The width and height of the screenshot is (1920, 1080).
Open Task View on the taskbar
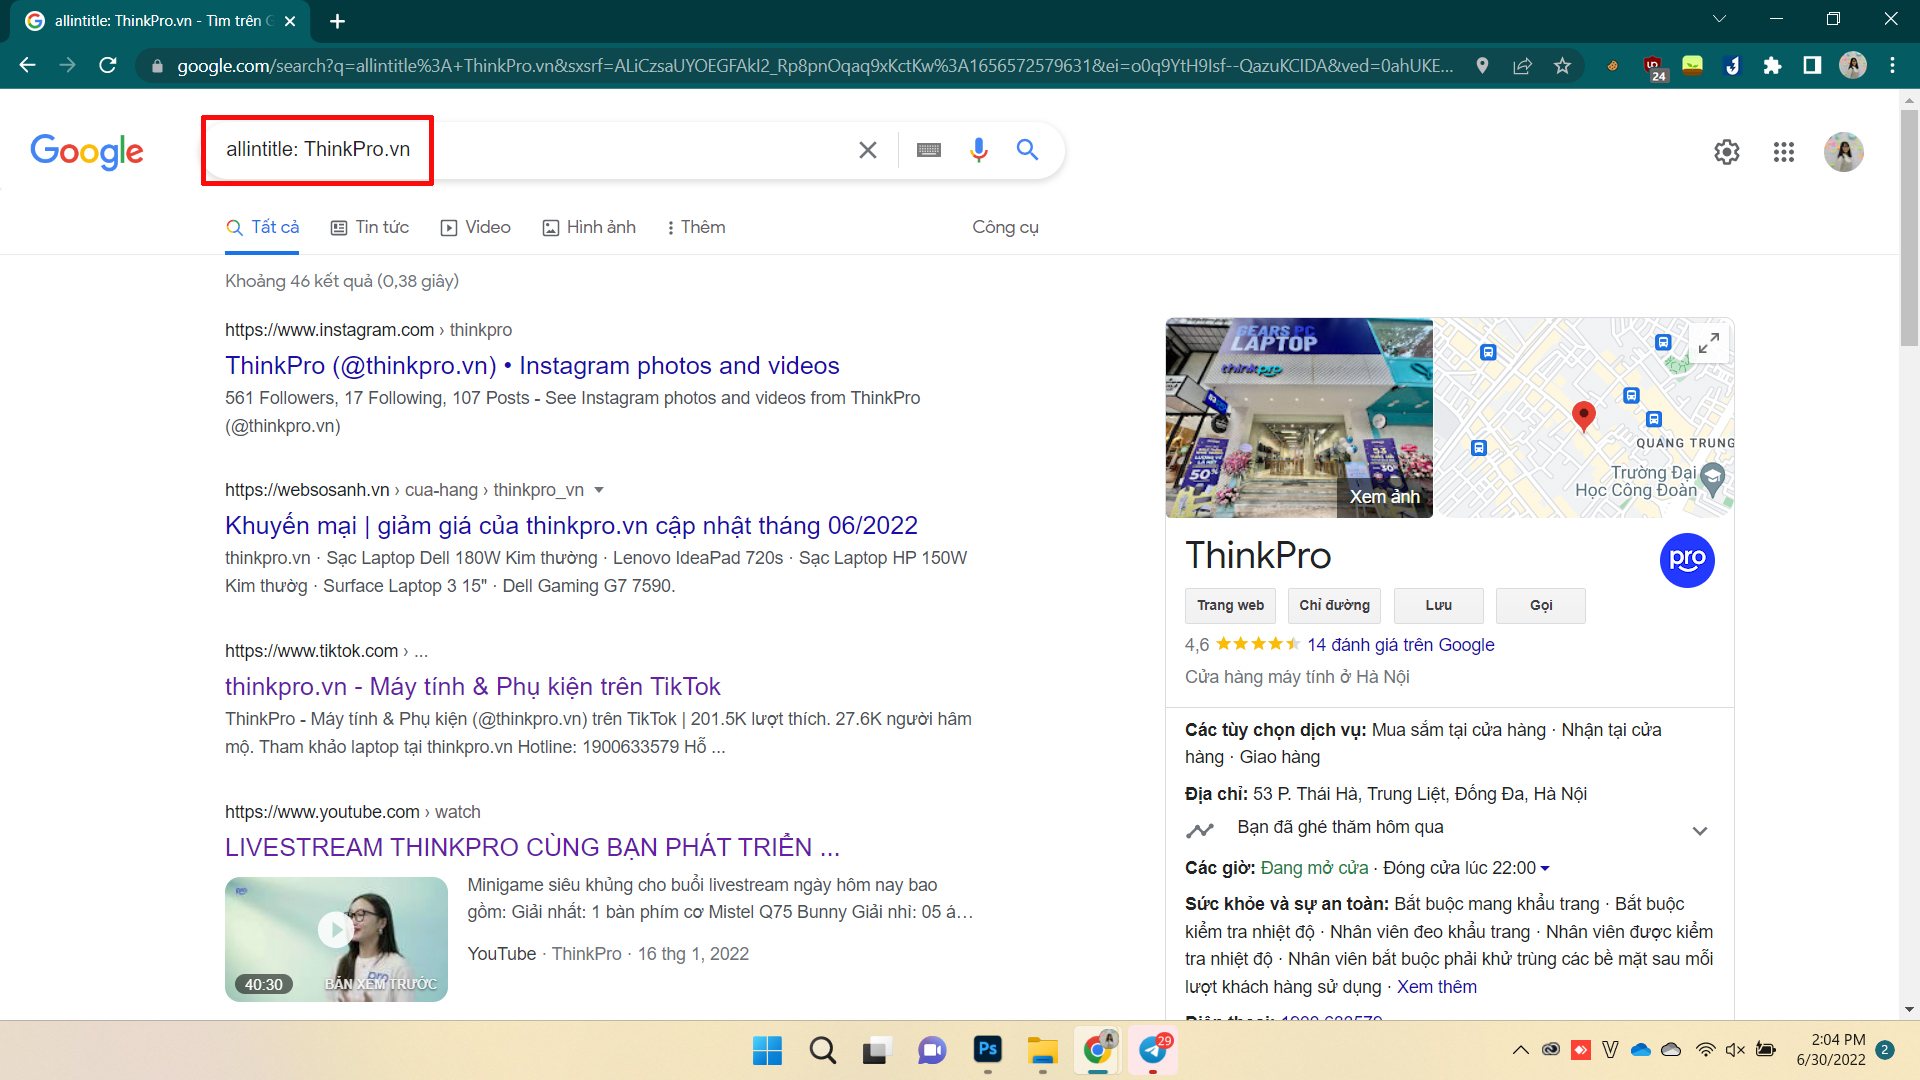pos(877,1050)
